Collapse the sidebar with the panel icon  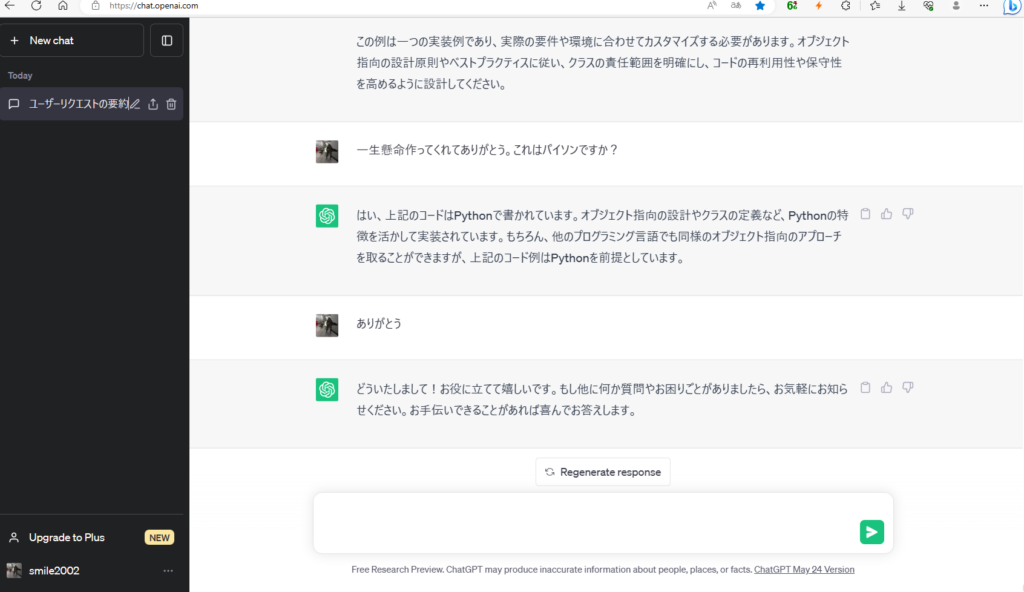[166, 40]
